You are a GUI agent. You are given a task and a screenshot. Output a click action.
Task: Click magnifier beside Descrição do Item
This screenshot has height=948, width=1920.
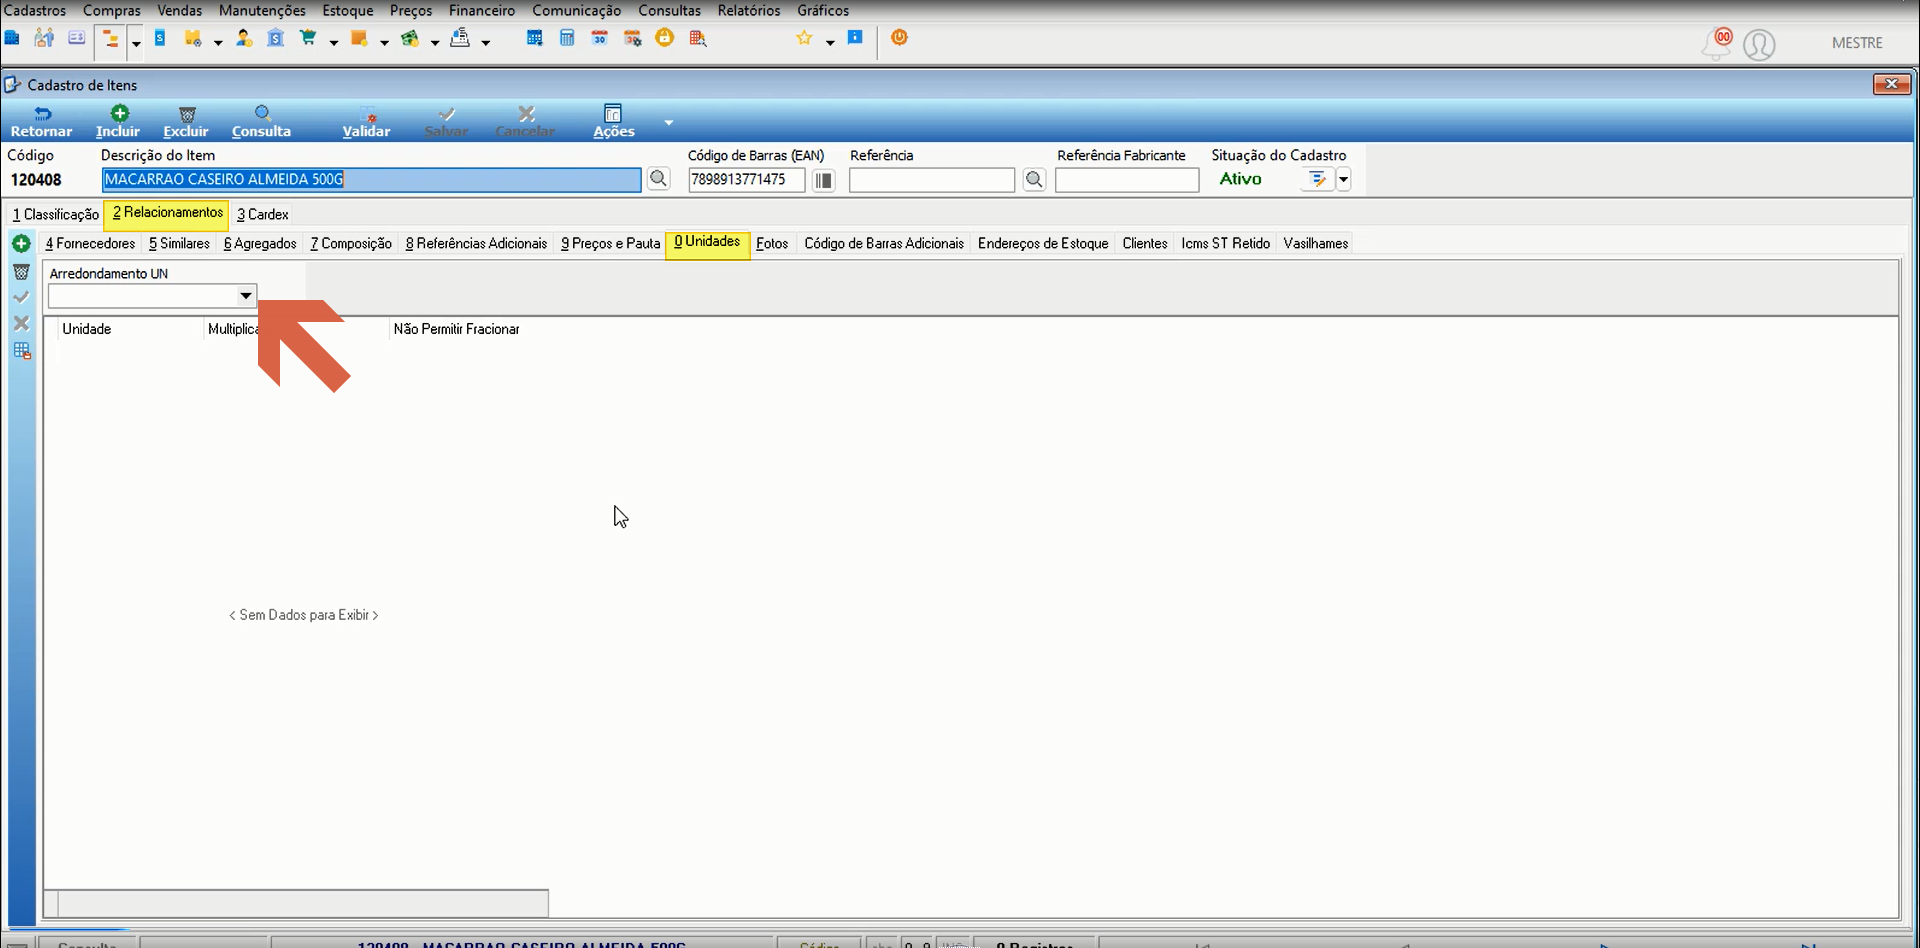click(658, 179)
